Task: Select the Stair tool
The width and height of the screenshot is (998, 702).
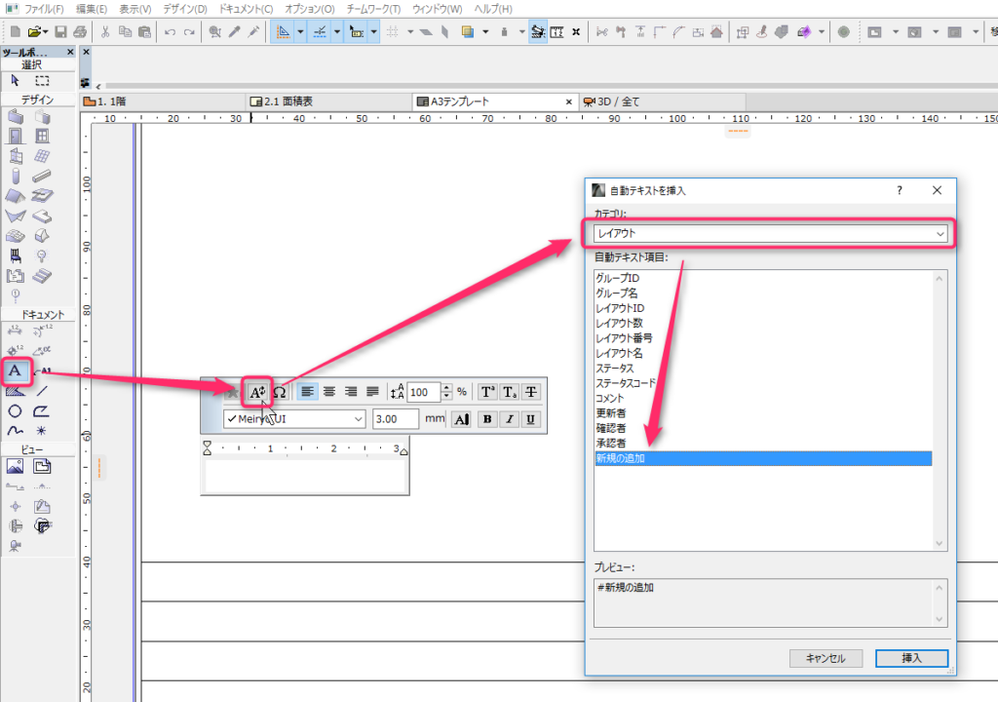Action: [42, 276]
